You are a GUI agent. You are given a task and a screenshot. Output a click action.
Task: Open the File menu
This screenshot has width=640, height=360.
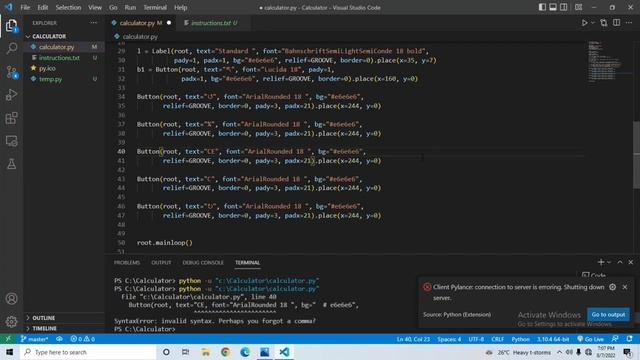25,7
